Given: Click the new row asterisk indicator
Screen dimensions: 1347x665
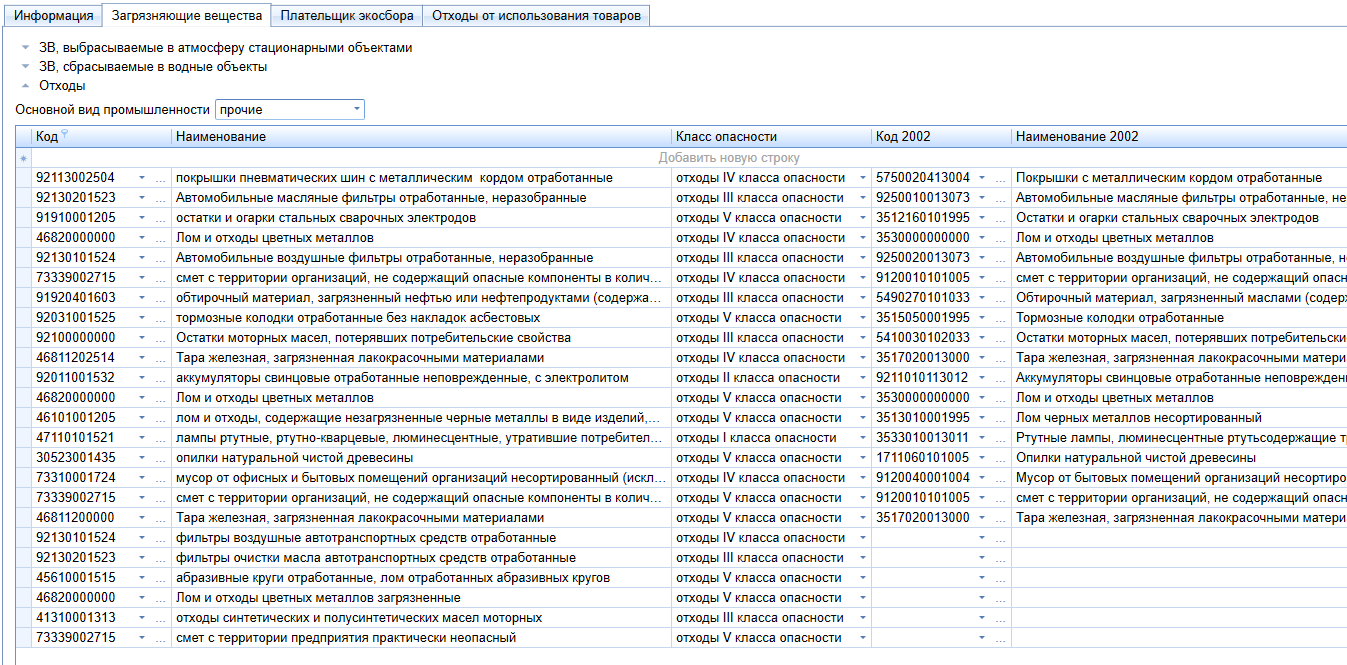Looking at the screenshot, I should [24, 158].
